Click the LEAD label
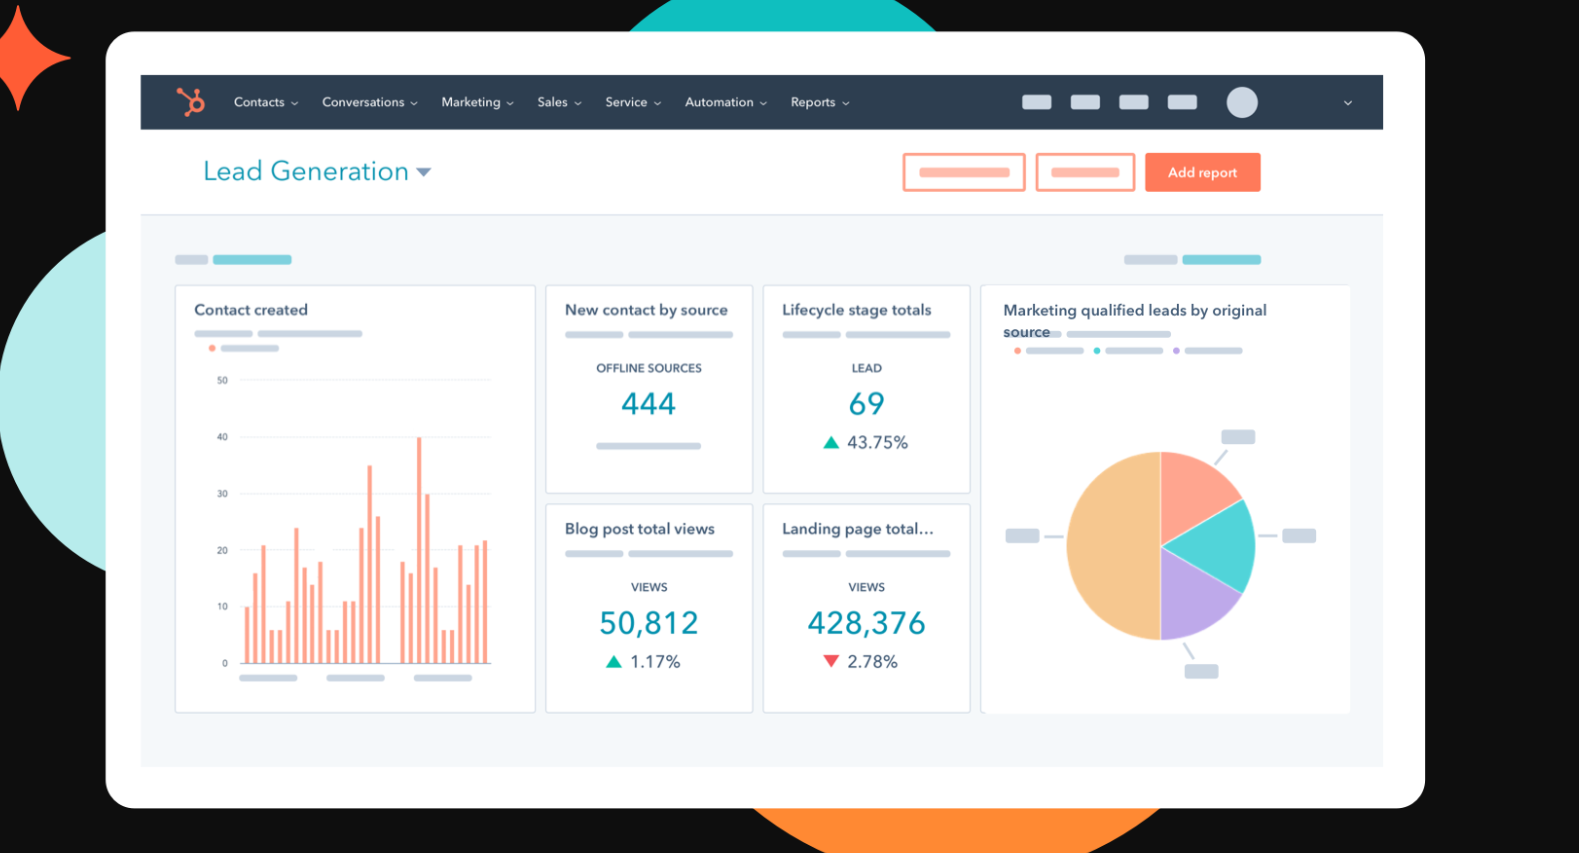 [x=867, y=368]
